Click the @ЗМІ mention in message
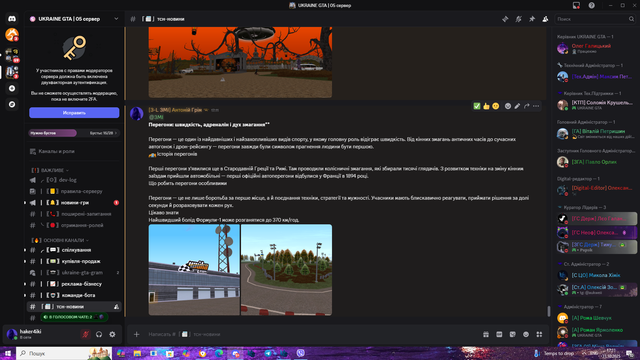This screenshot has height=360, width=640. coord(156,117)
